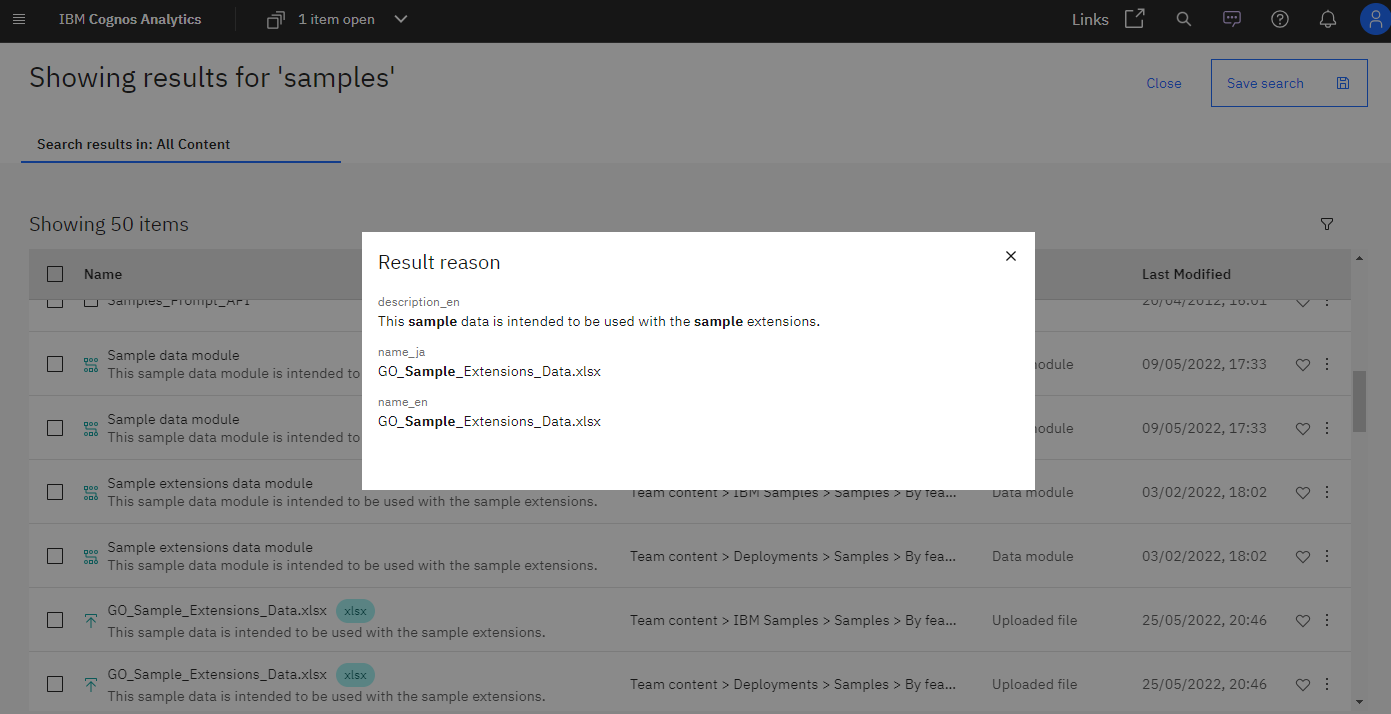The width and height of the screenshot is (1391, 714).
Task: Click the Save search button
Action: click(1289, 83)
